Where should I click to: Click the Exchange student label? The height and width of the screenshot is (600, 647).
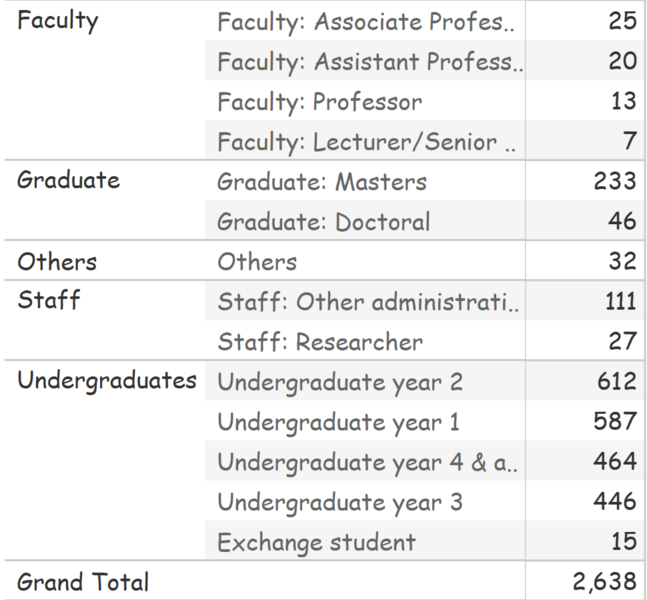pos(316,542)
